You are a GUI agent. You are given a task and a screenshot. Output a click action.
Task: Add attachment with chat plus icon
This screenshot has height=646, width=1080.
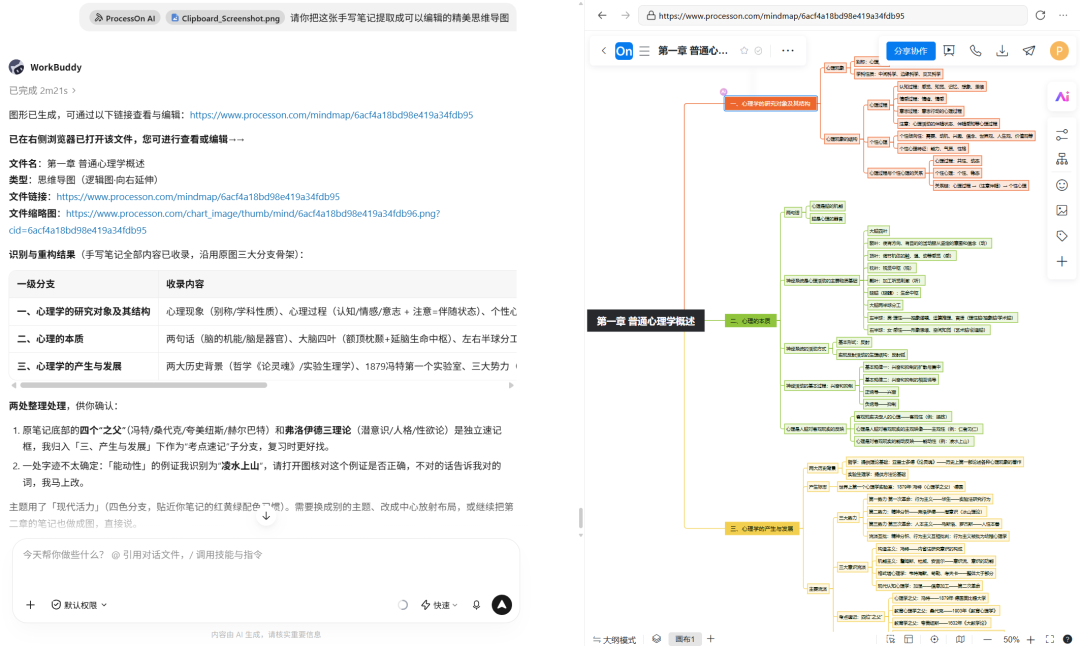coord(30,605)
